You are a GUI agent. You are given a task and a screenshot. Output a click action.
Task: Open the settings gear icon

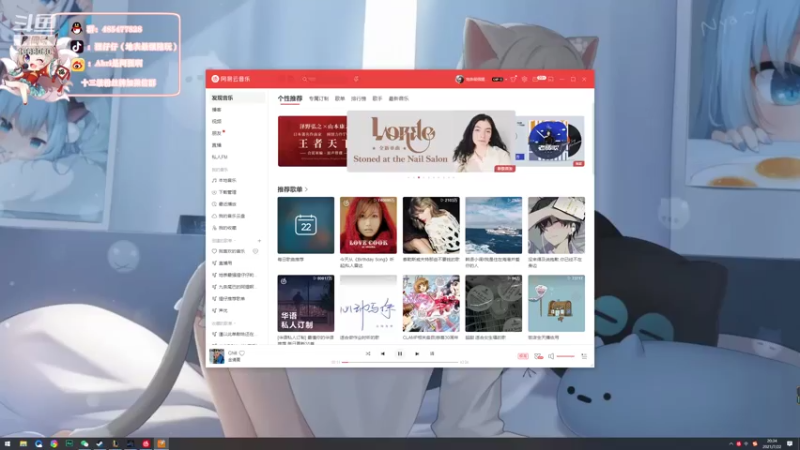(x=524, y=79)
